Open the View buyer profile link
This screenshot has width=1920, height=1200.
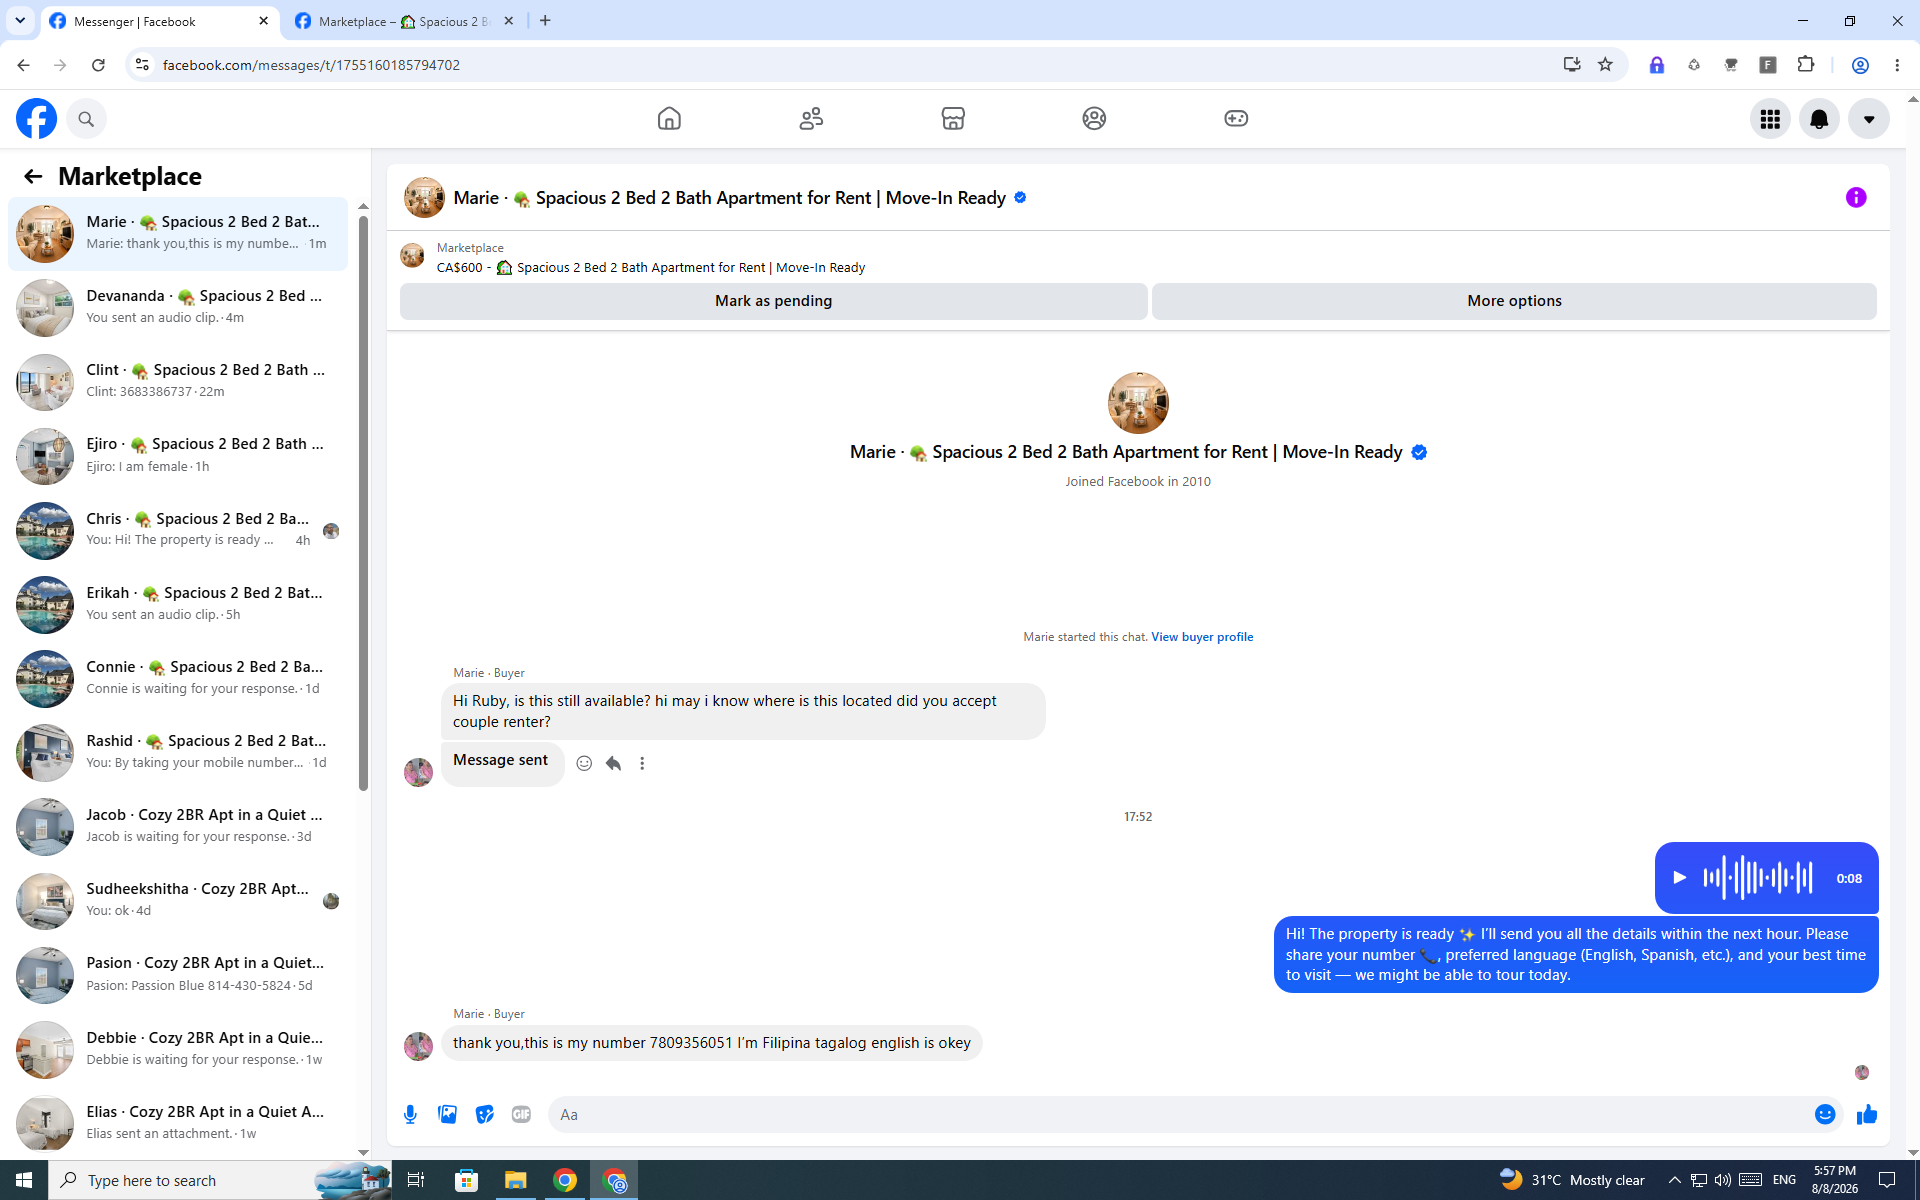tap(1202, 637)
